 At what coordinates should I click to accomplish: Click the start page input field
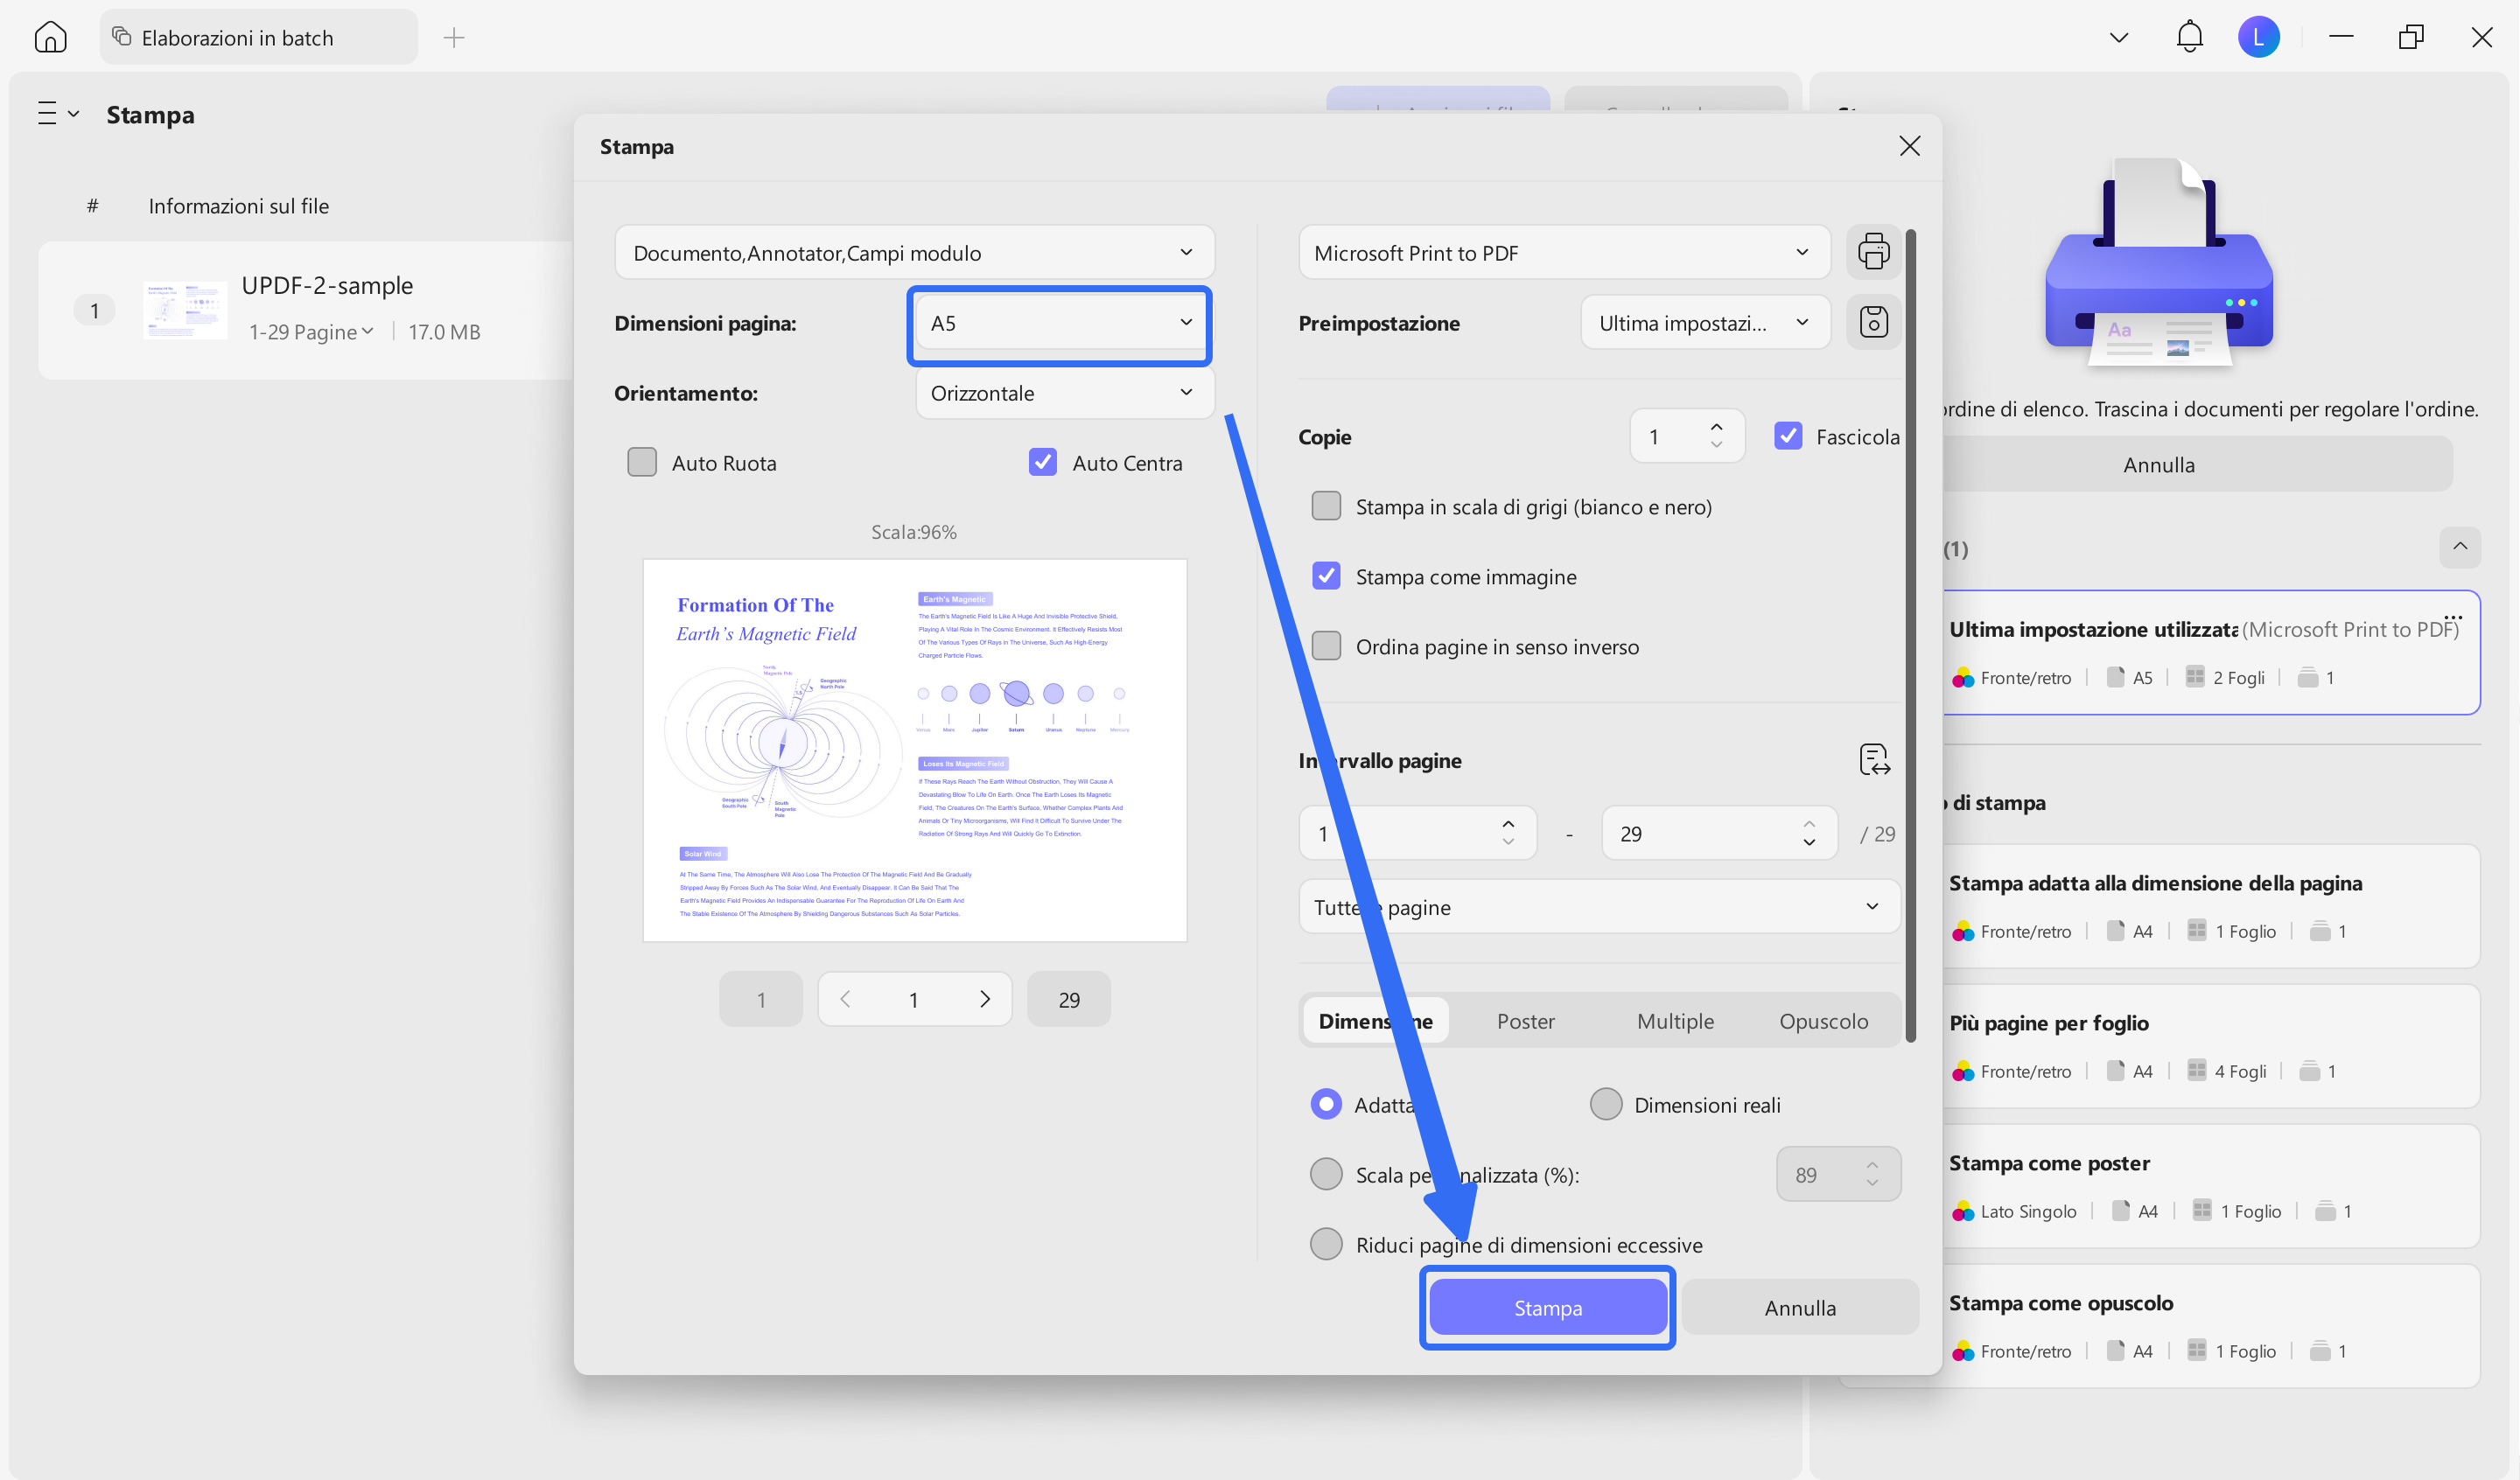[1417, 833]
